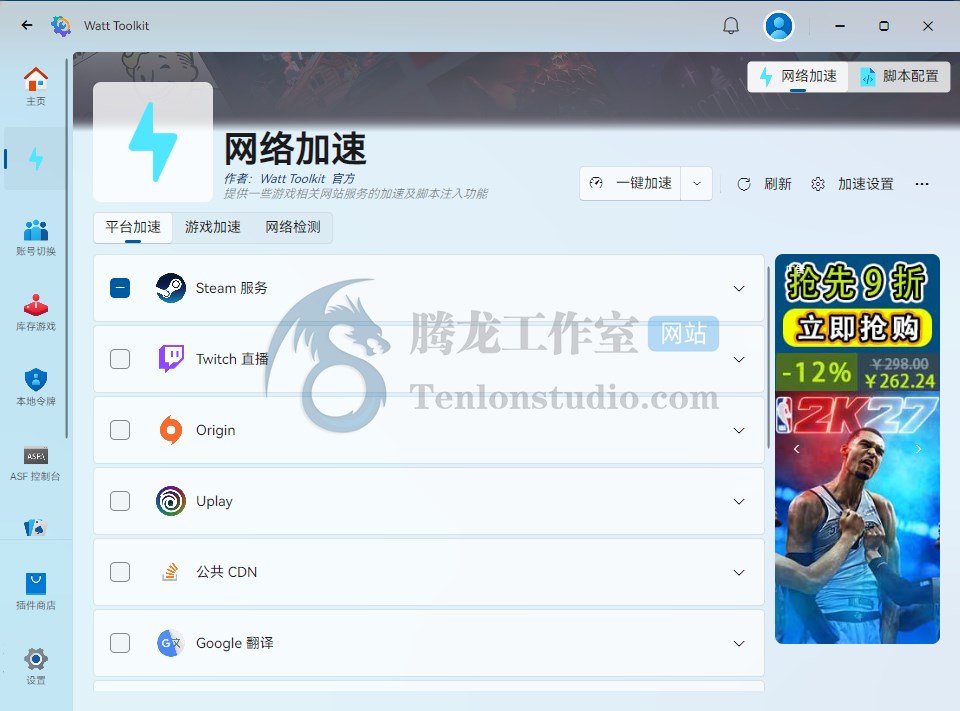
Task: Open 库存游戏 library games
Action: tap(36, 312)
